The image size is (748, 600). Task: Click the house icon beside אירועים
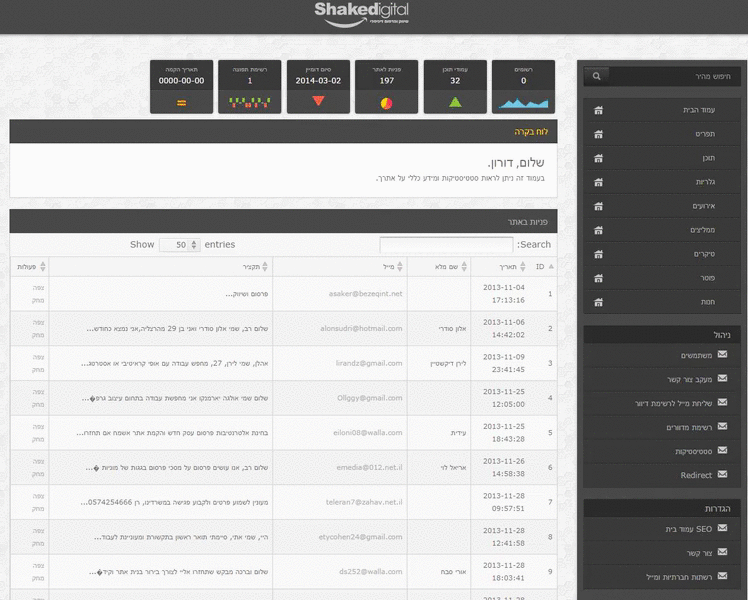click(x=598, y=206)
